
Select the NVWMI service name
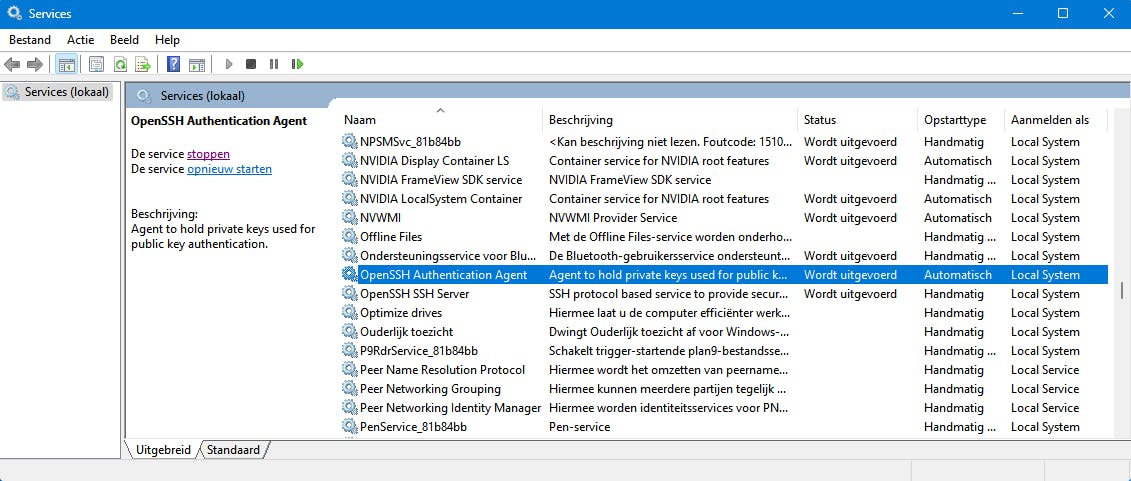[380, 217]
